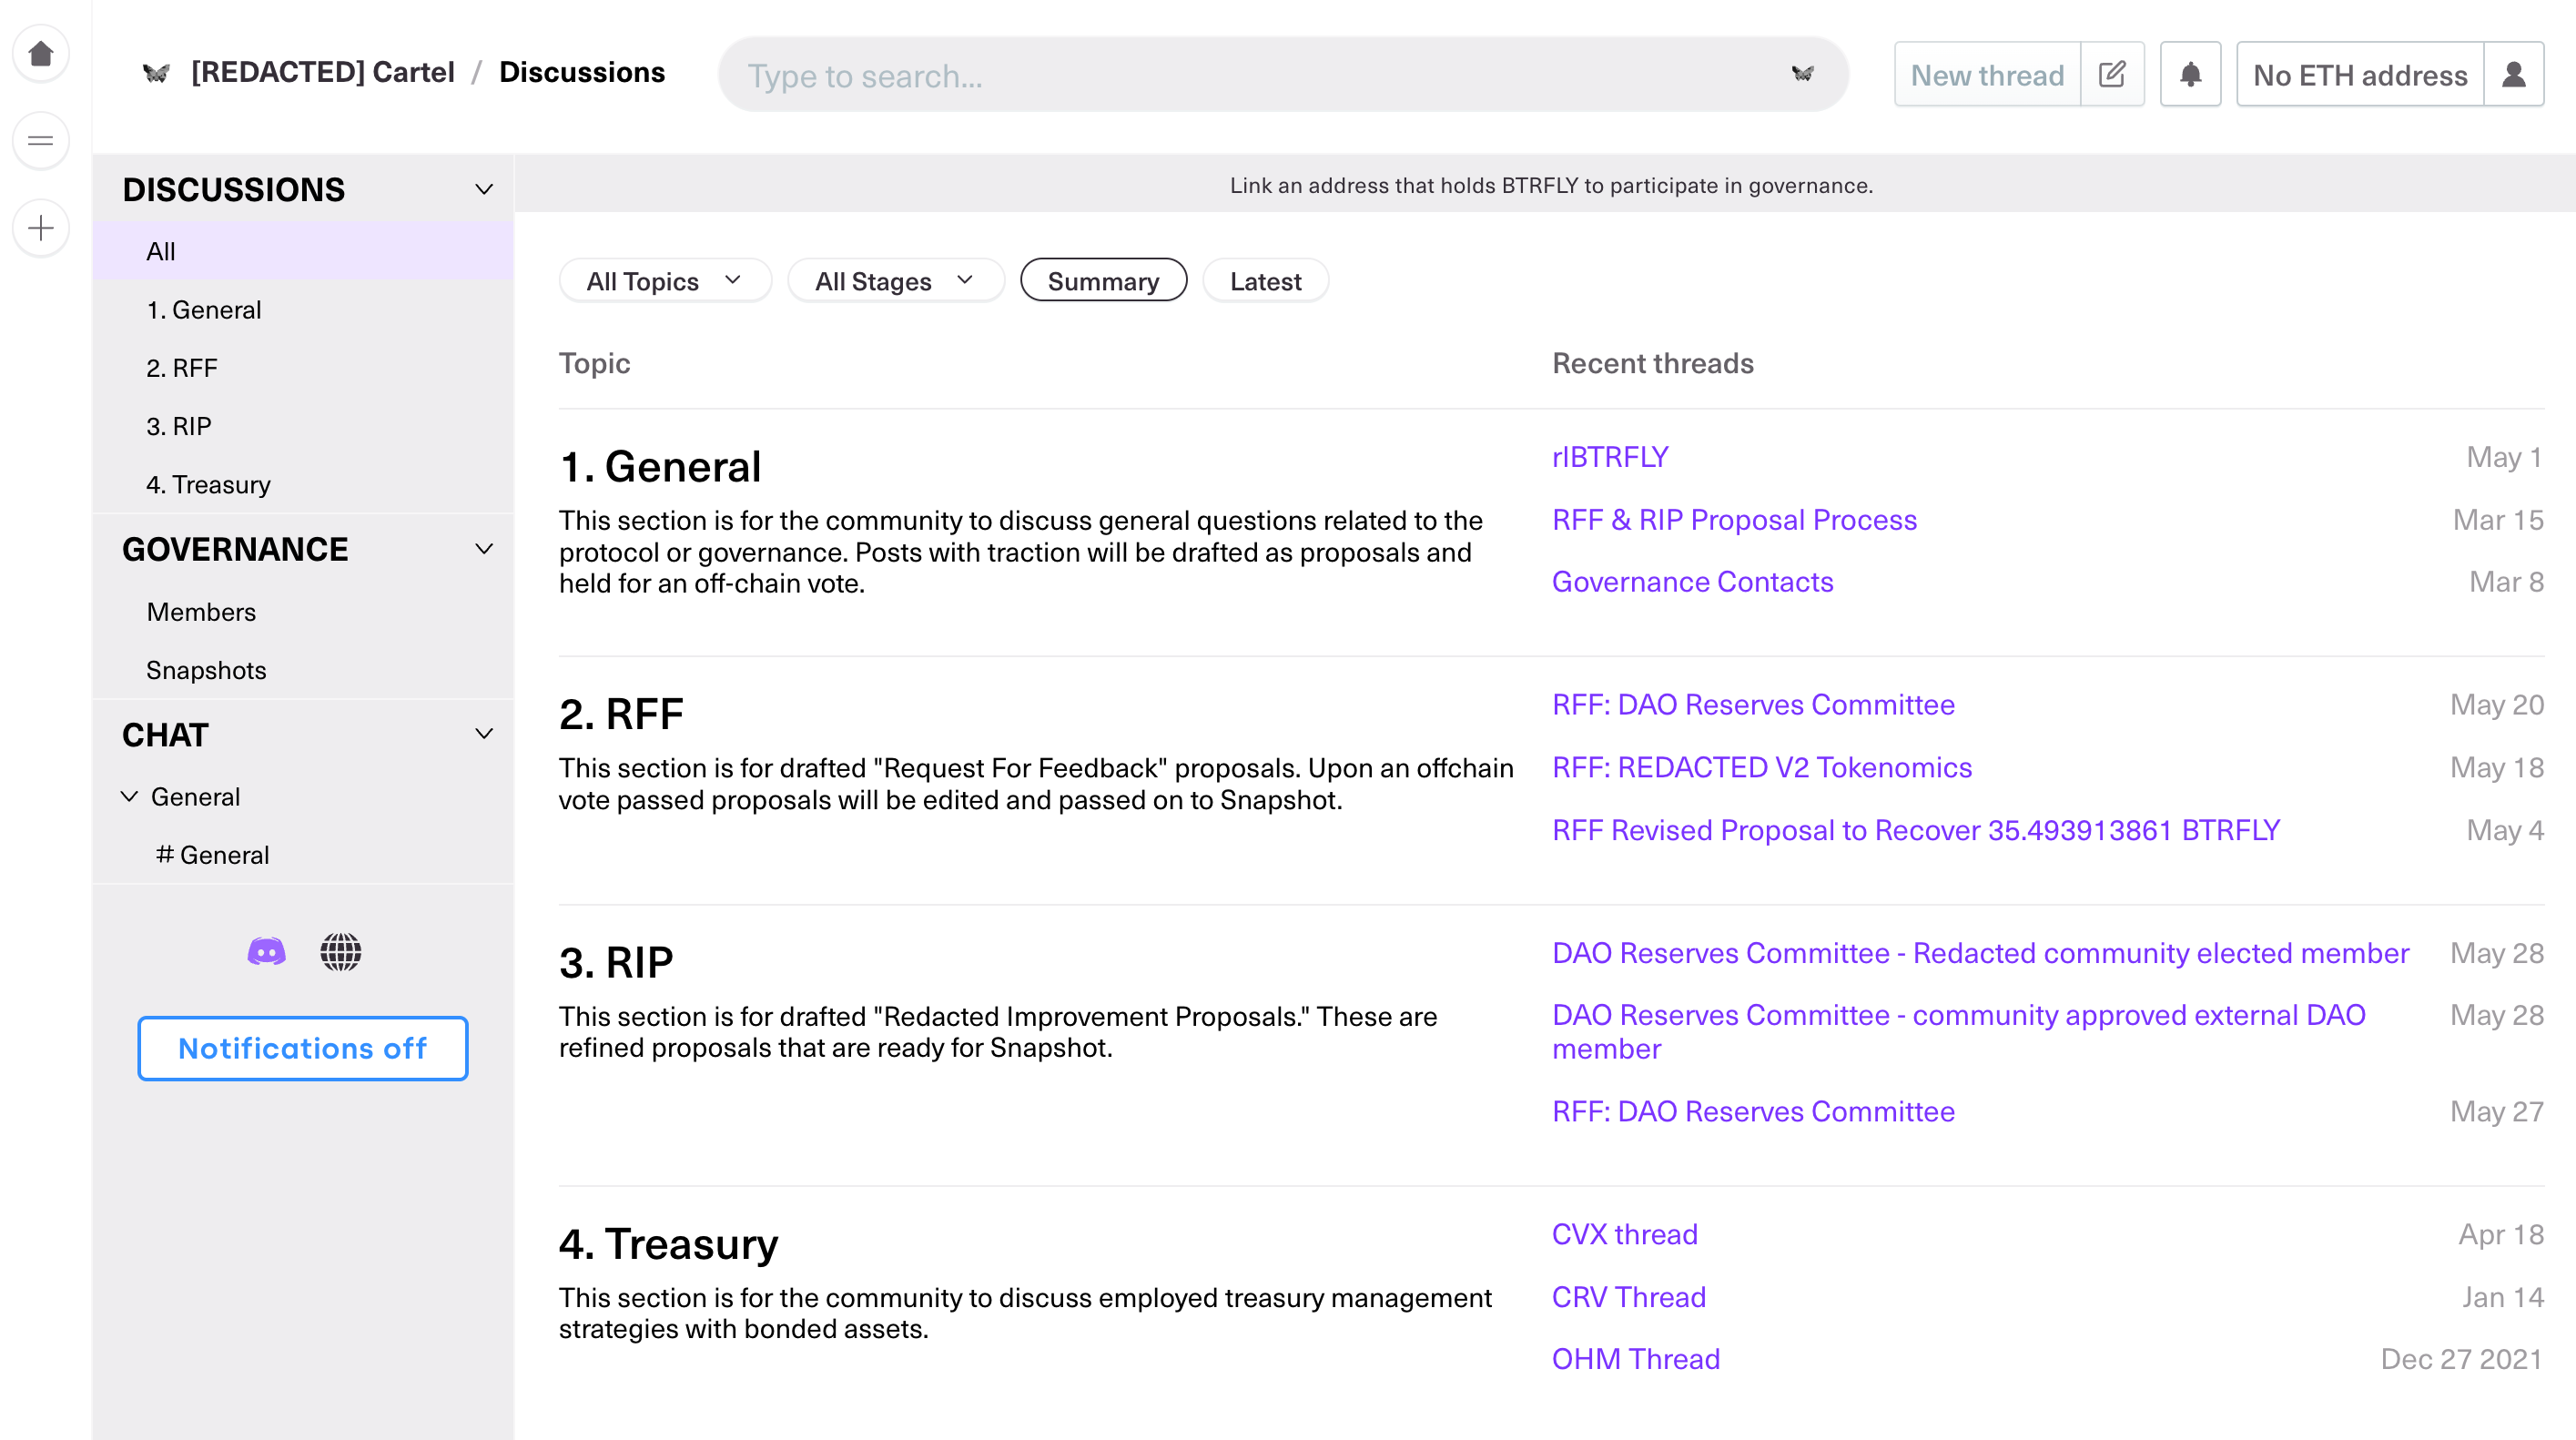Viewport: 2576px width, 1440px height.
Task: Collapse the GOVERNANCE sidebar section
Action: click(484, 549)
